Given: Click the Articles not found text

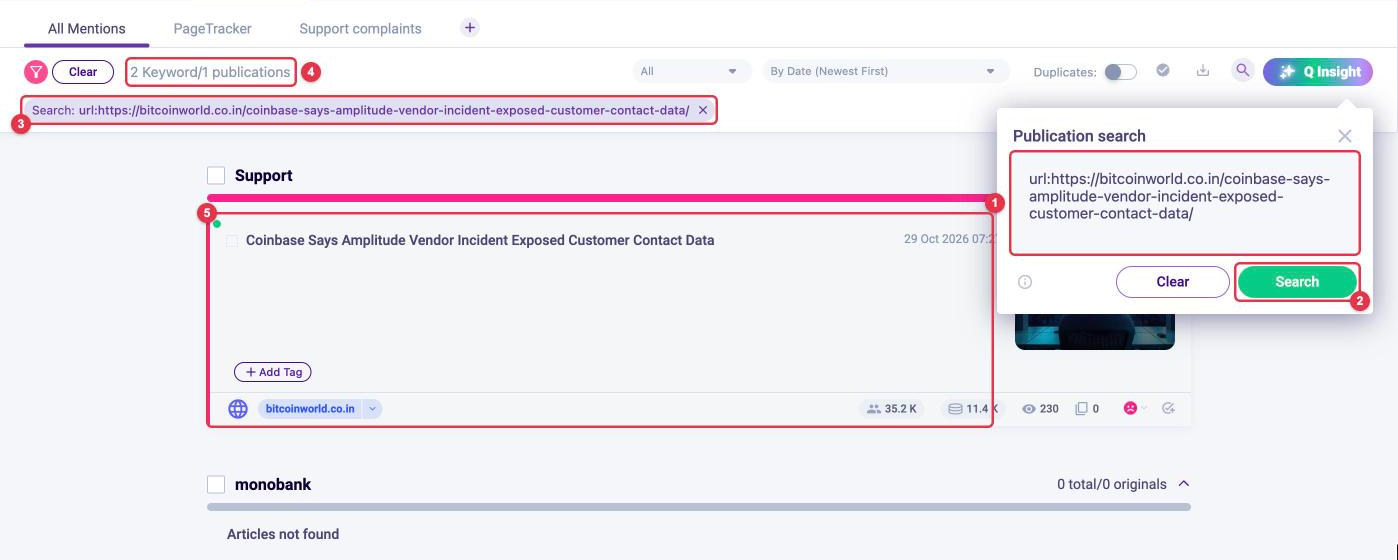Looking at the screenshot, I should point(283,534).
